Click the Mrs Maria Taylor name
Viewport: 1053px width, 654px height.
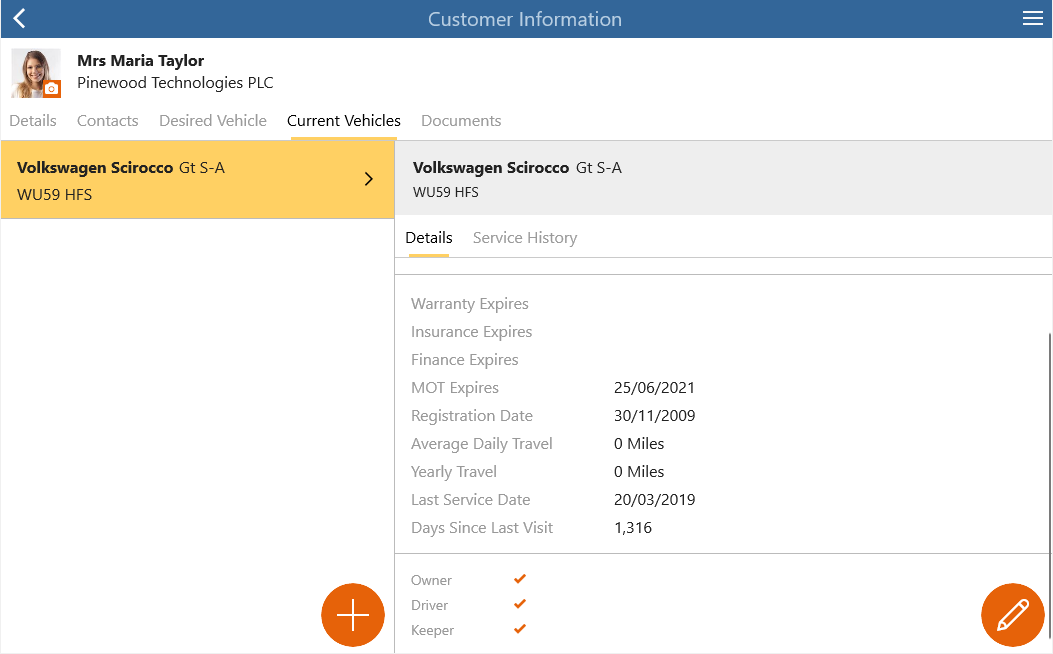coord(140,60)
